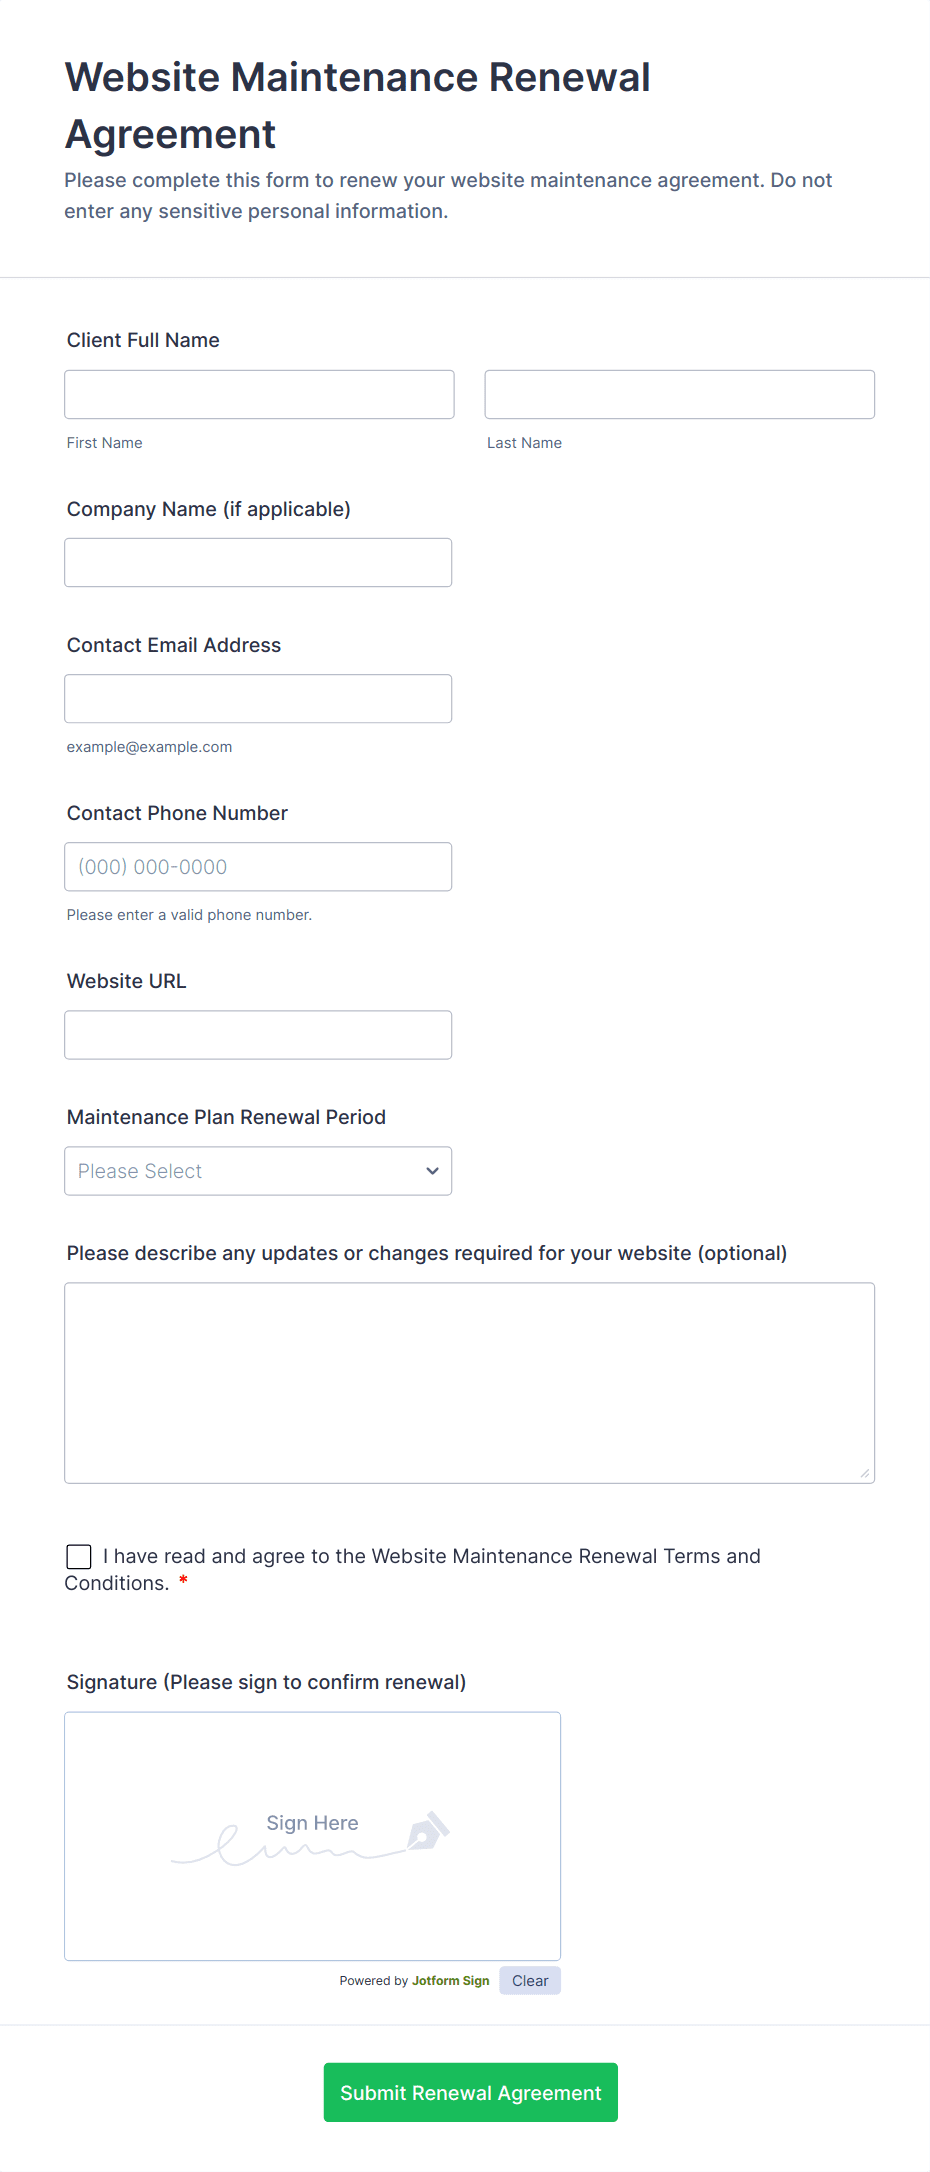Clear the signature field
The height and width of the screenshot is (2172, 930).
point(530,1981)
